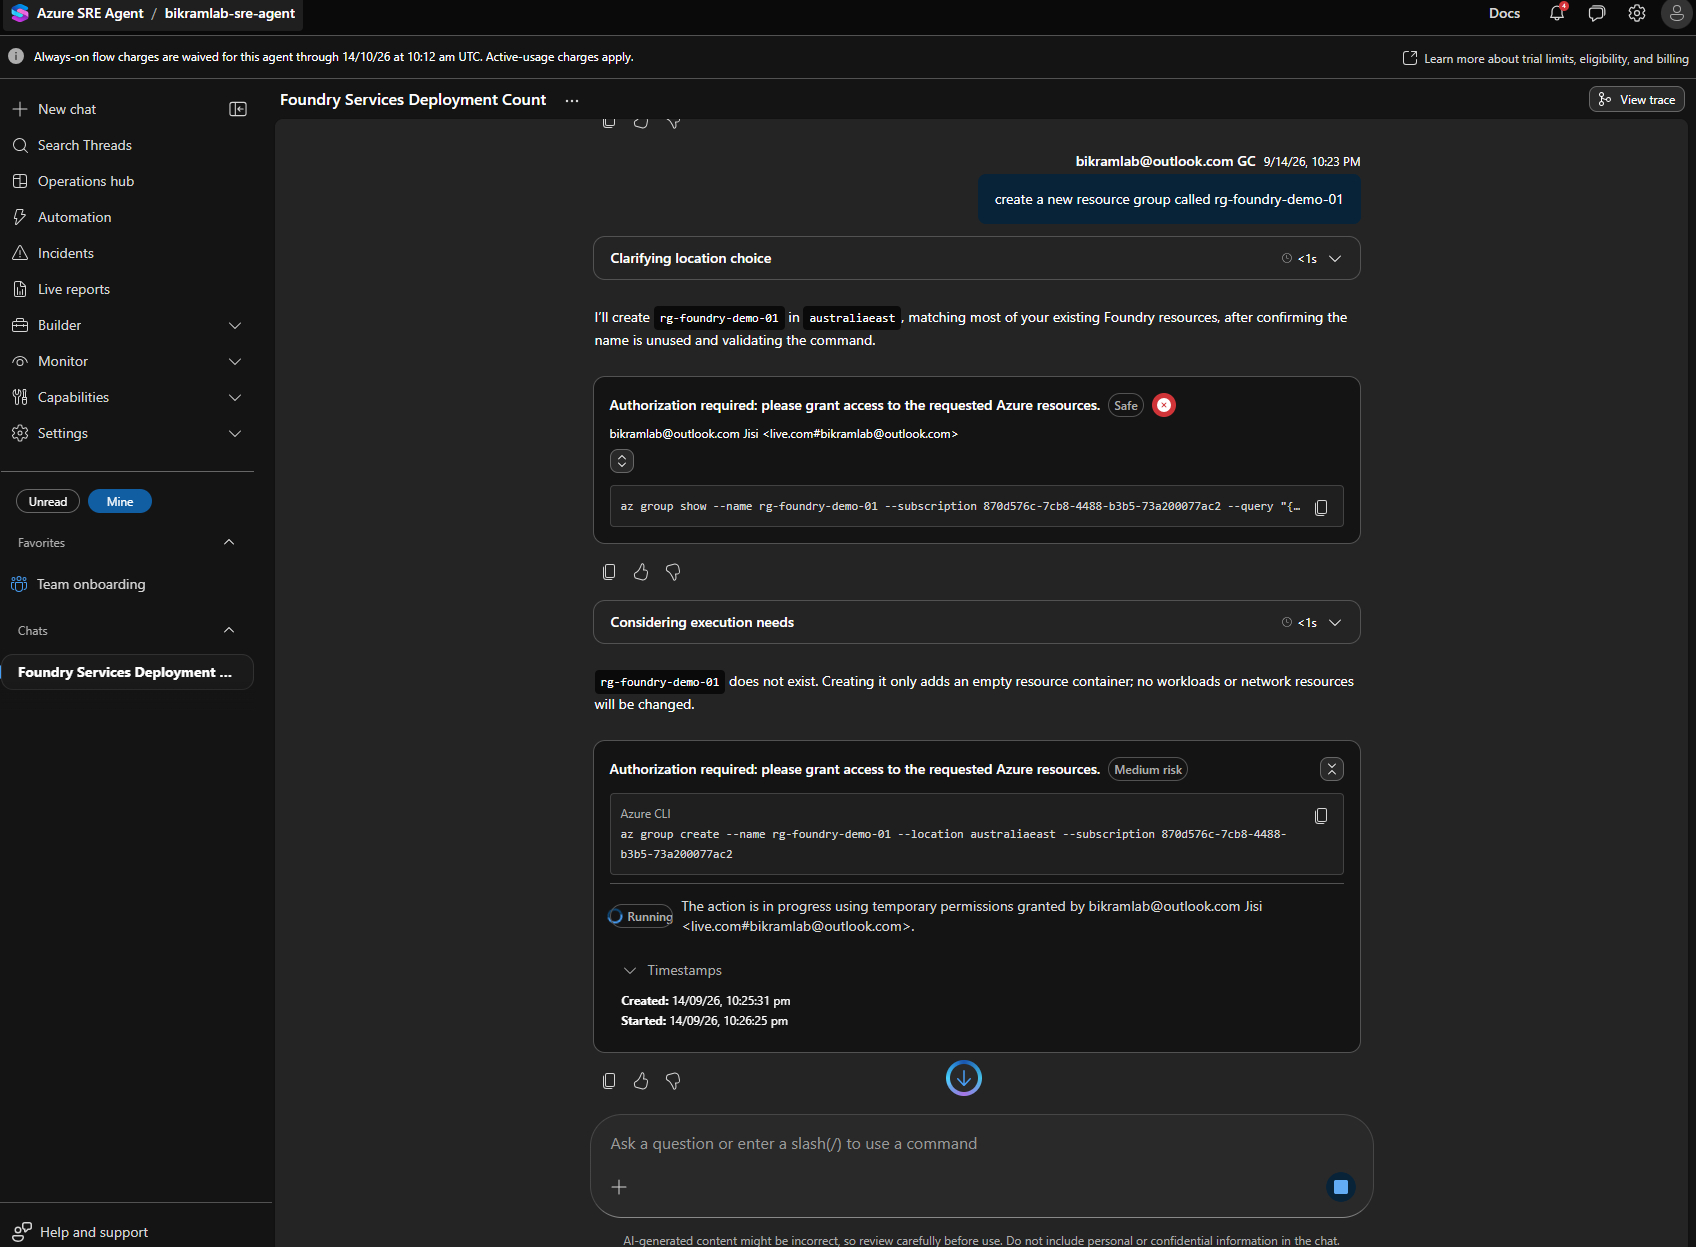Collapse the Chats section
This screenshot has width=1696, height=1247.
coord(229,630)
